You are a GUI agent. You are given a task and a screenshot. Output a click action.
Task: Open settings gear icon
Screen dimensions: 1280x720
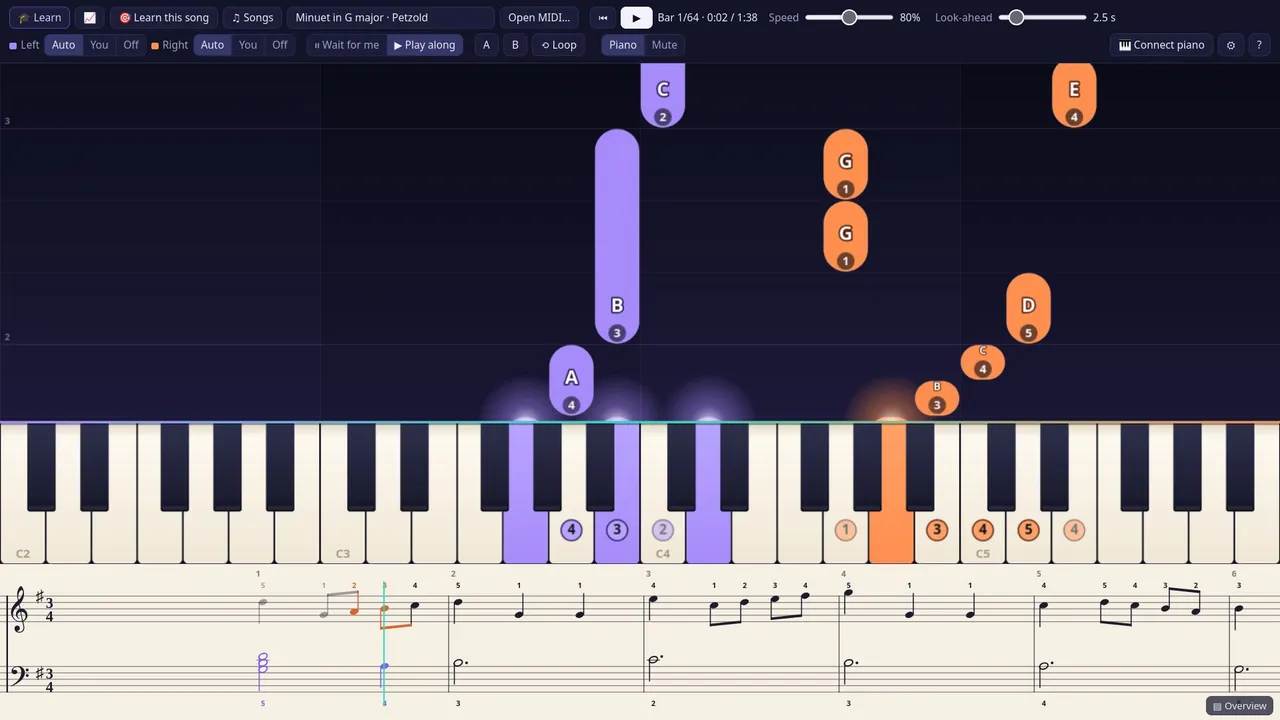click(x=1231, y=45)
